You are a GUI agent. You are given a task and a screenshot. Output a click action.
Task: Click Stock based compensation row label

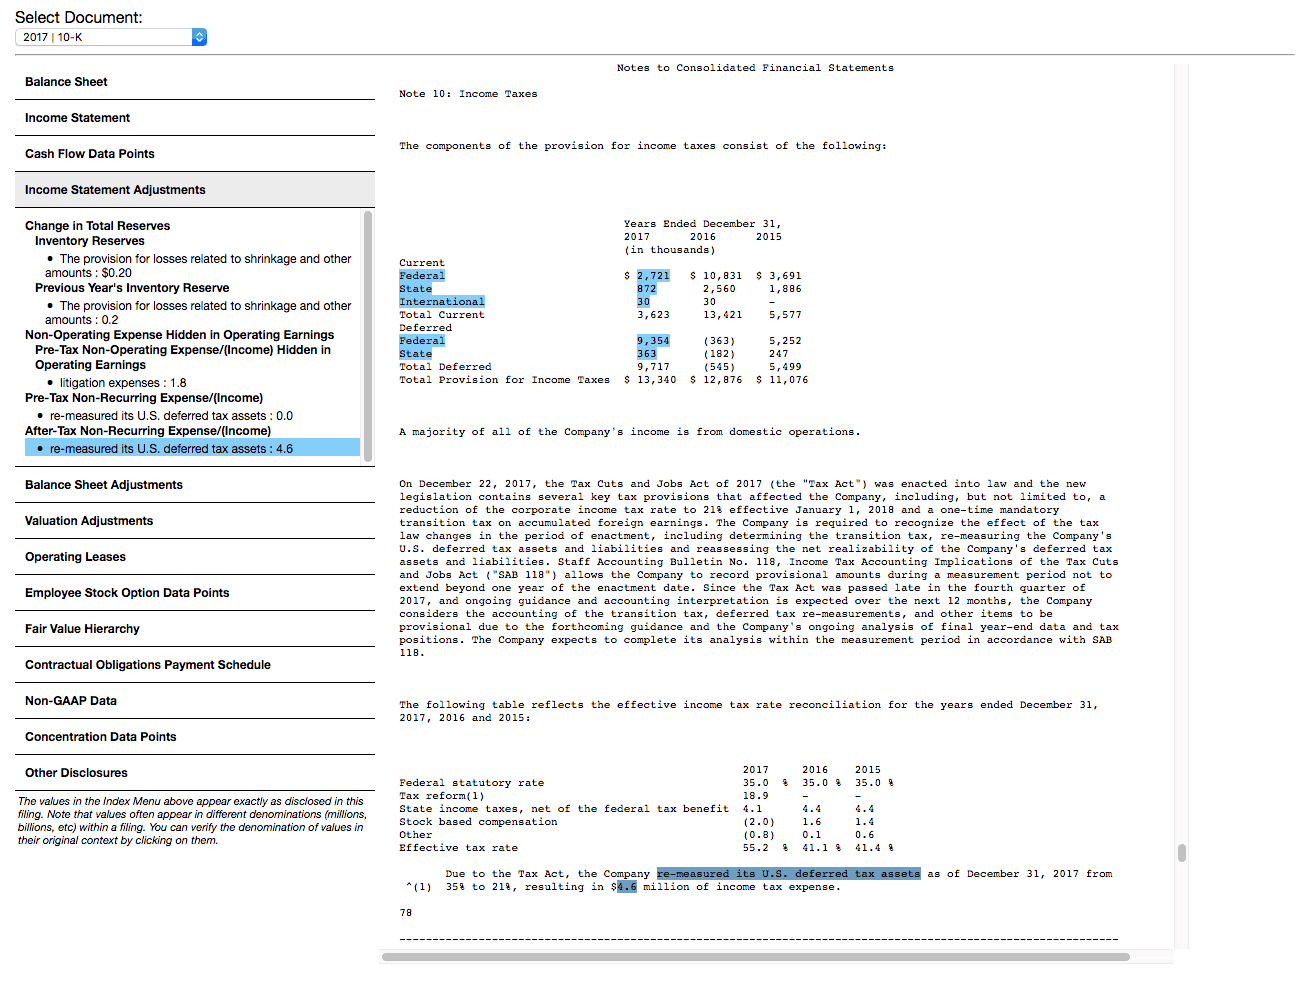click(478, 822)
